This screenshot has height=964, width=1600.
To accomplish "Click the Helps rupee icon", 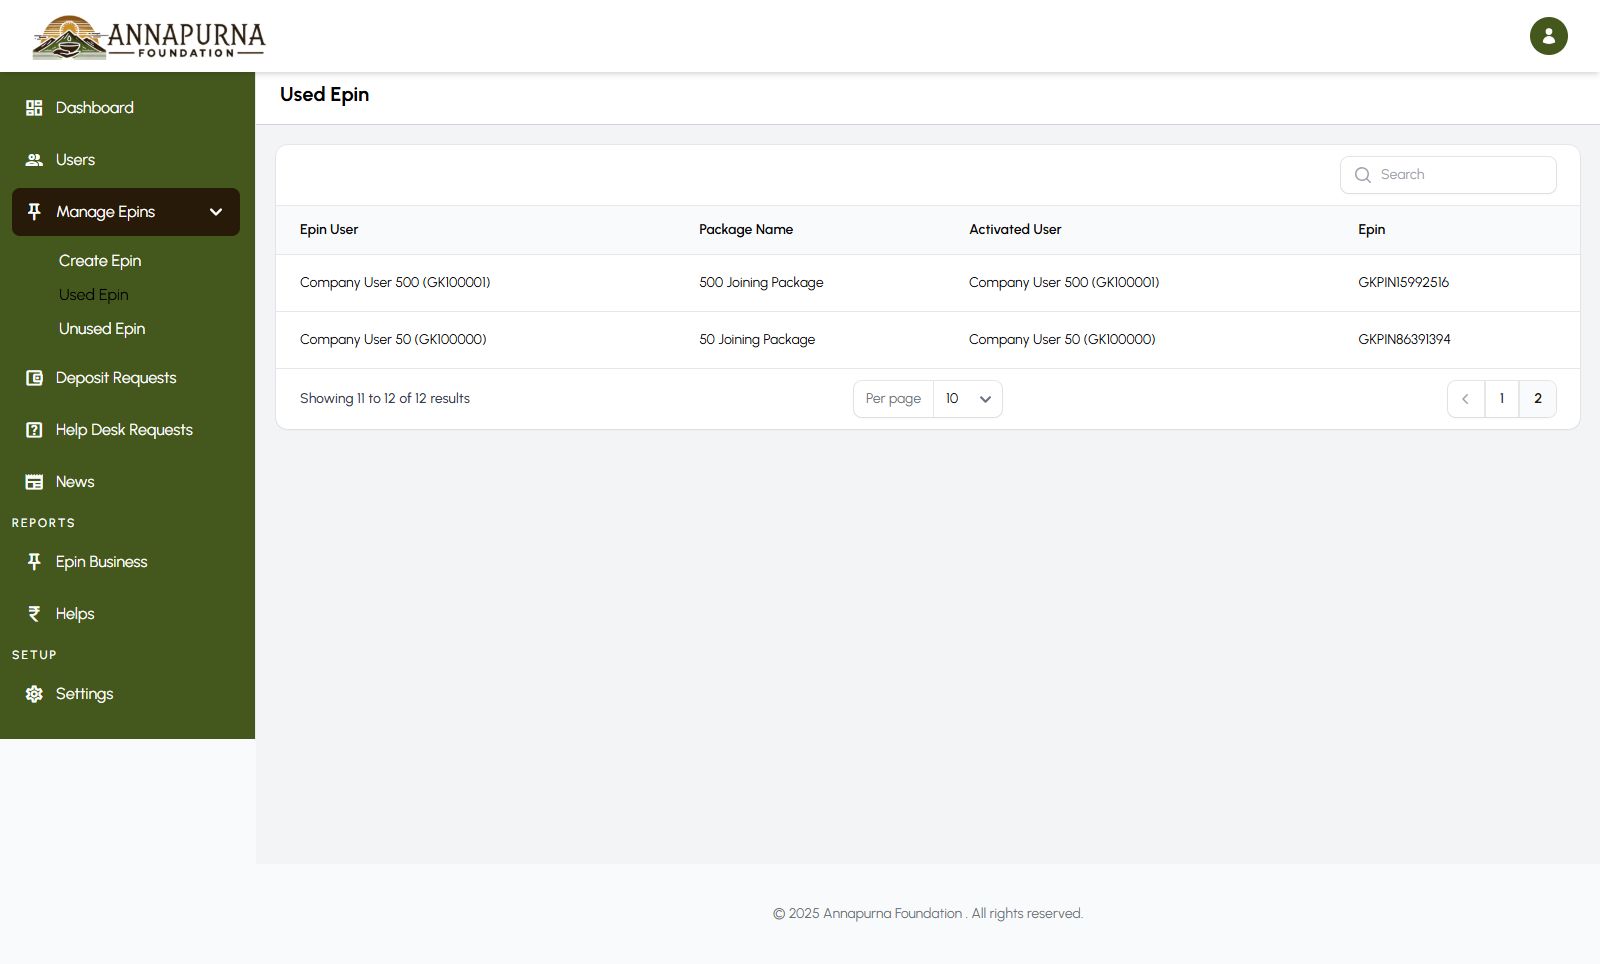I will (x=34, y=614).
